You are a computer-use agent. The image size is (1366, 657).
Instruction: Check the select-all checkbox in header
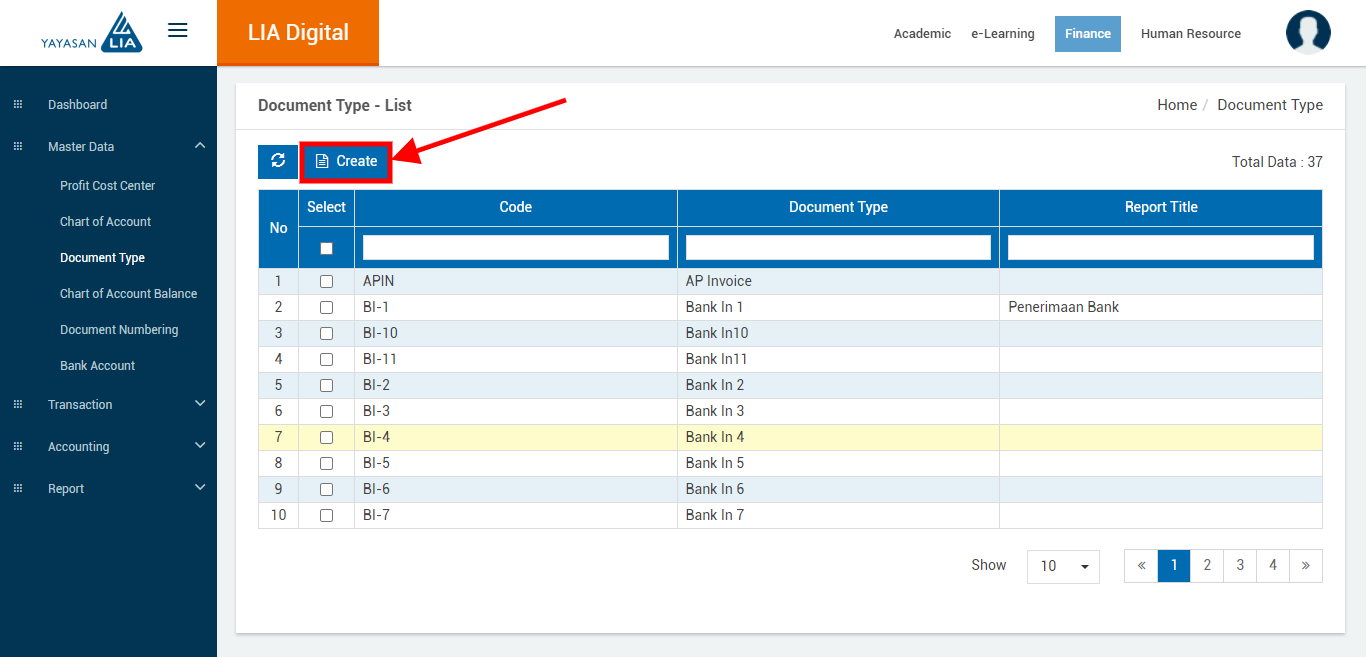point(326,248)
